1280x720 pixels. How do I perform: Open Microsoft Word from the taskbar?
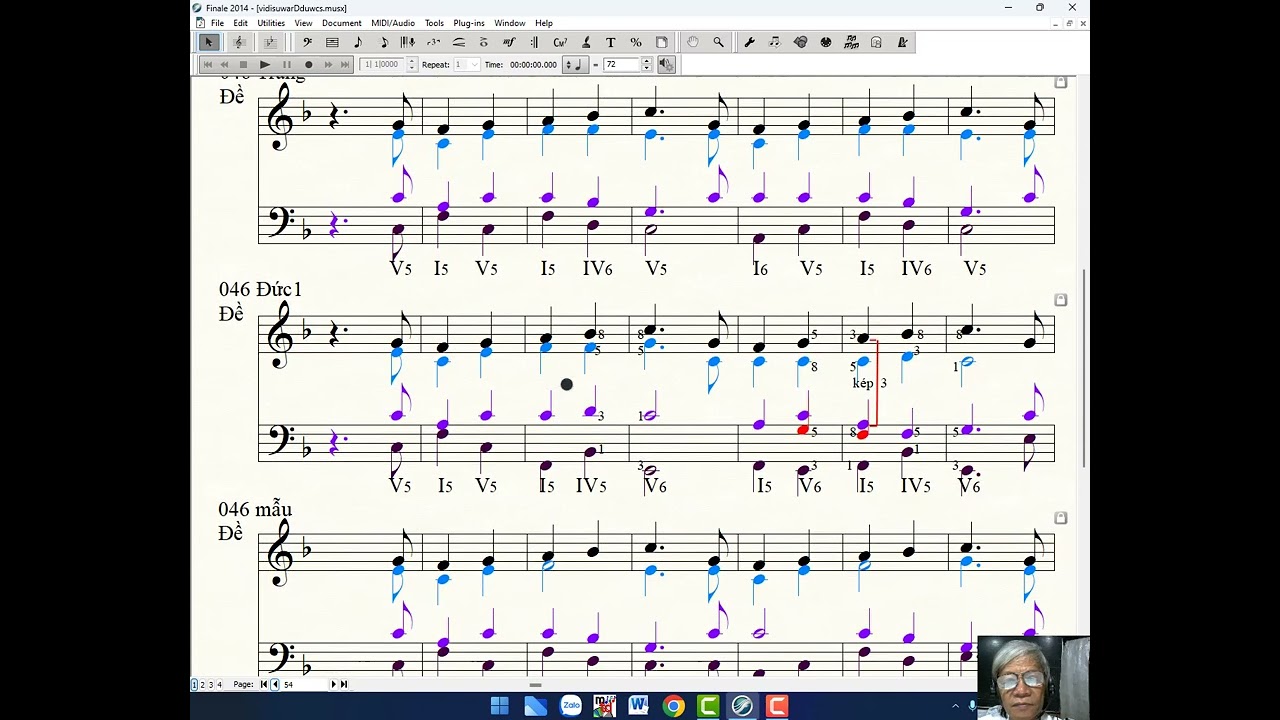pos(638,706)
